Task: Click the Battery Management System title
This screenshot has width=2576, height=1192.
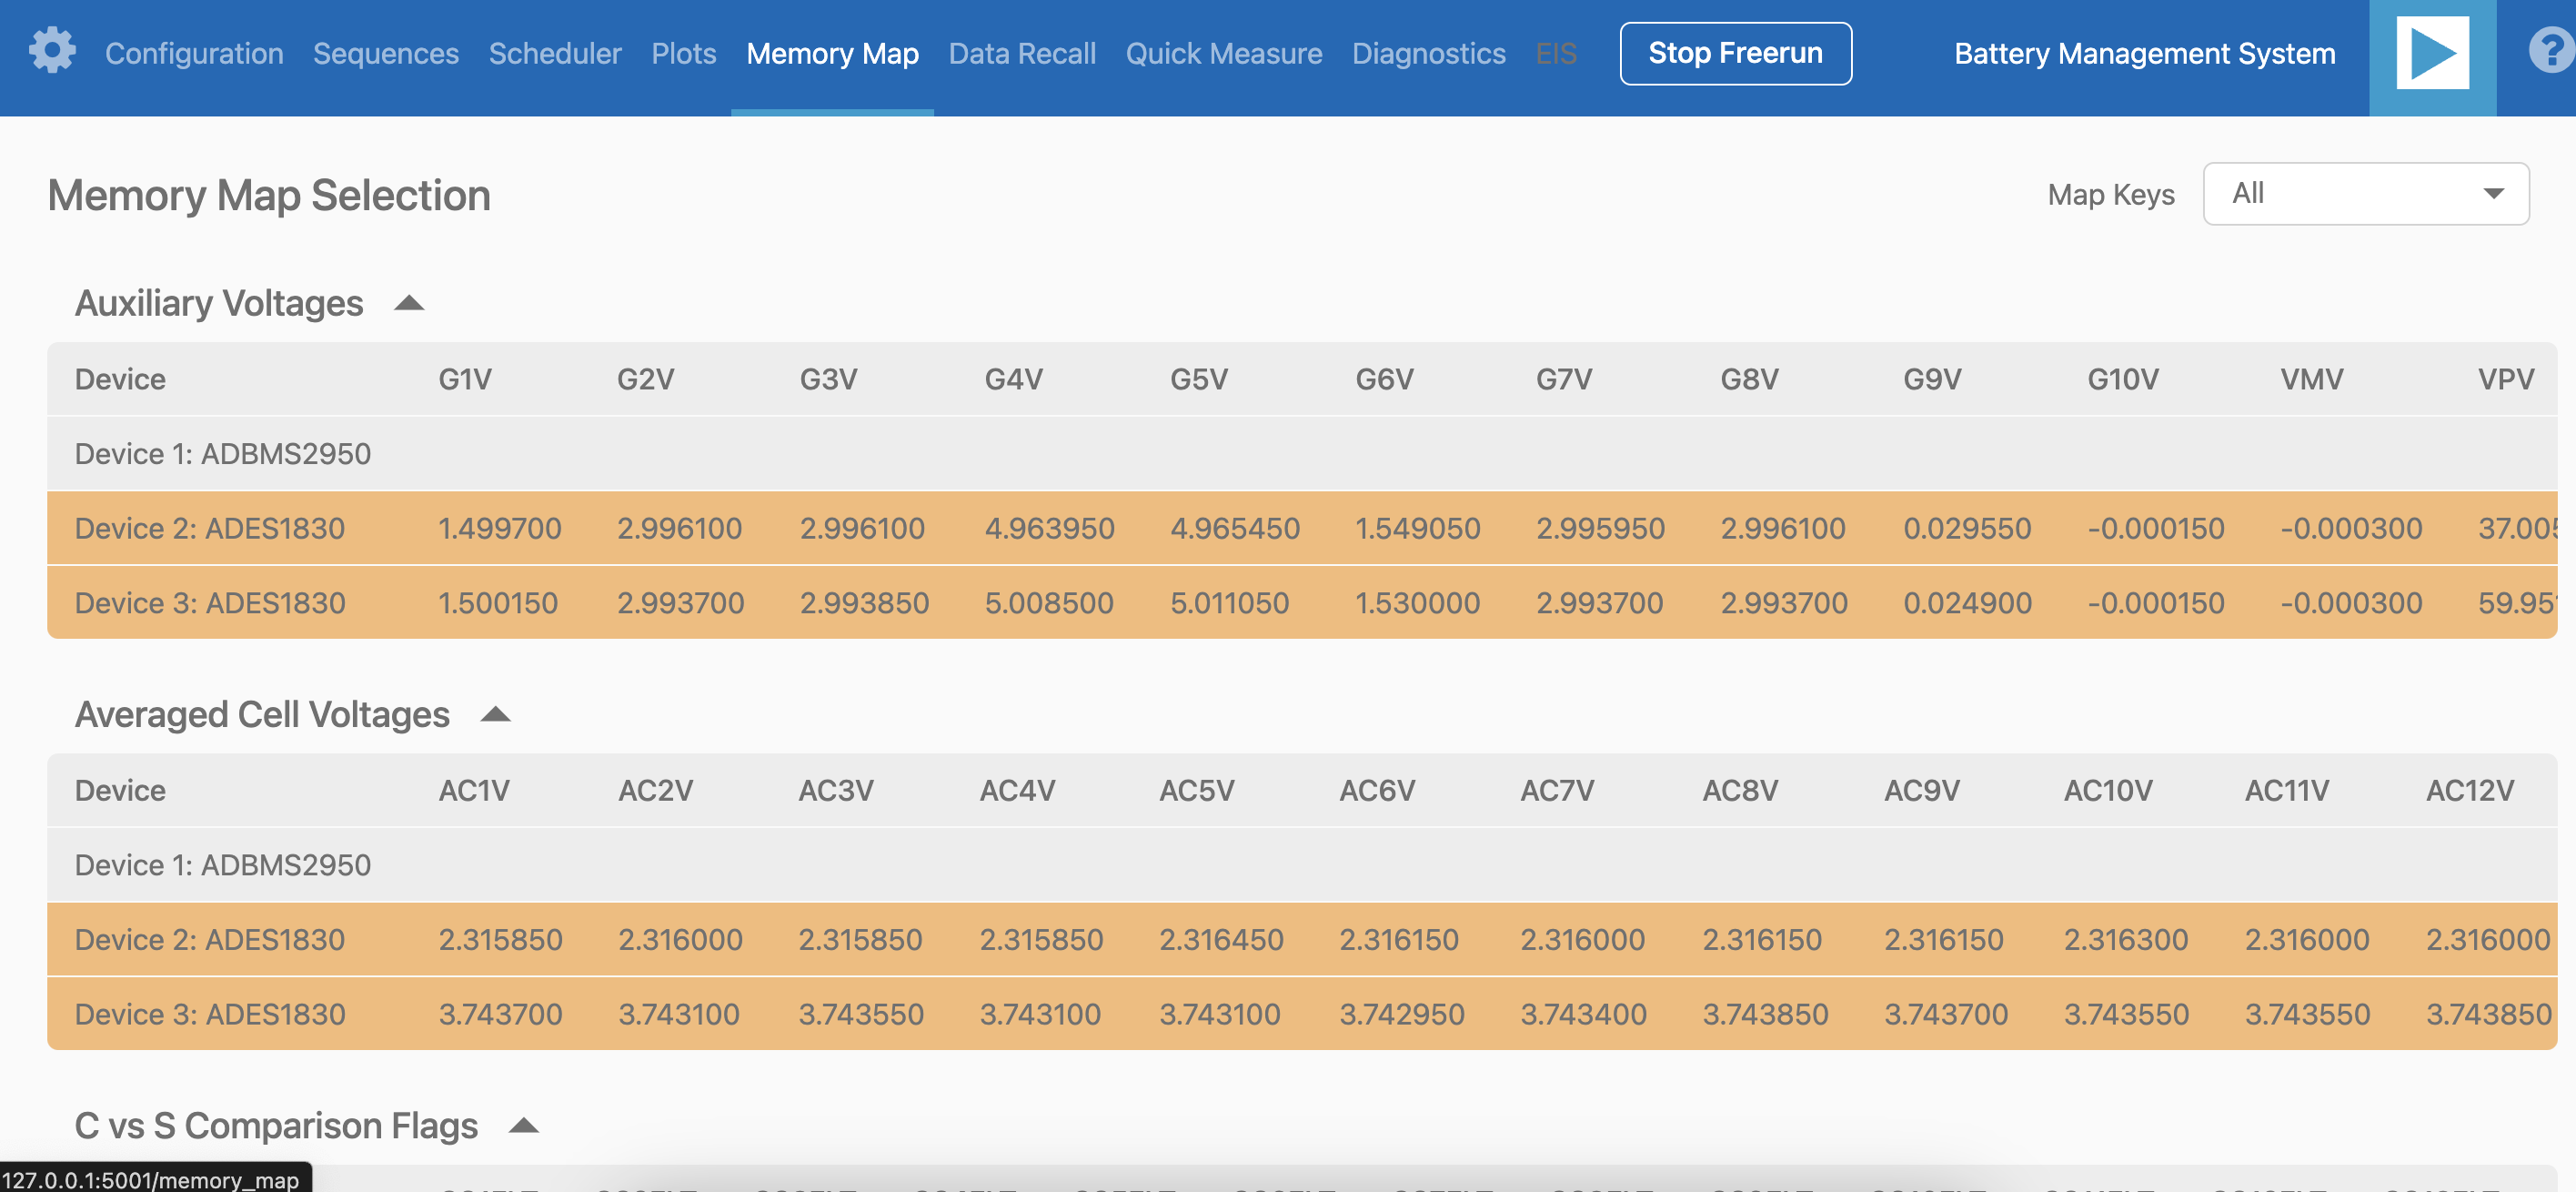Action: click(2144, 54)
